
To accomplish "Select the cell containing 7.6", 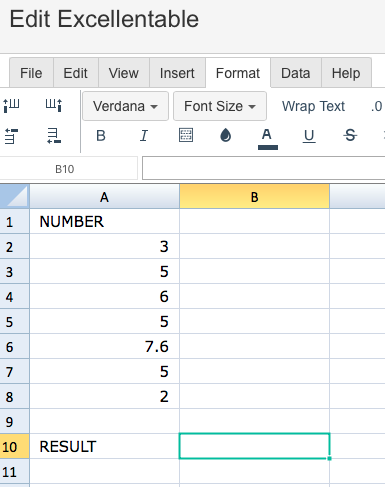I will [x=104, y=346].
